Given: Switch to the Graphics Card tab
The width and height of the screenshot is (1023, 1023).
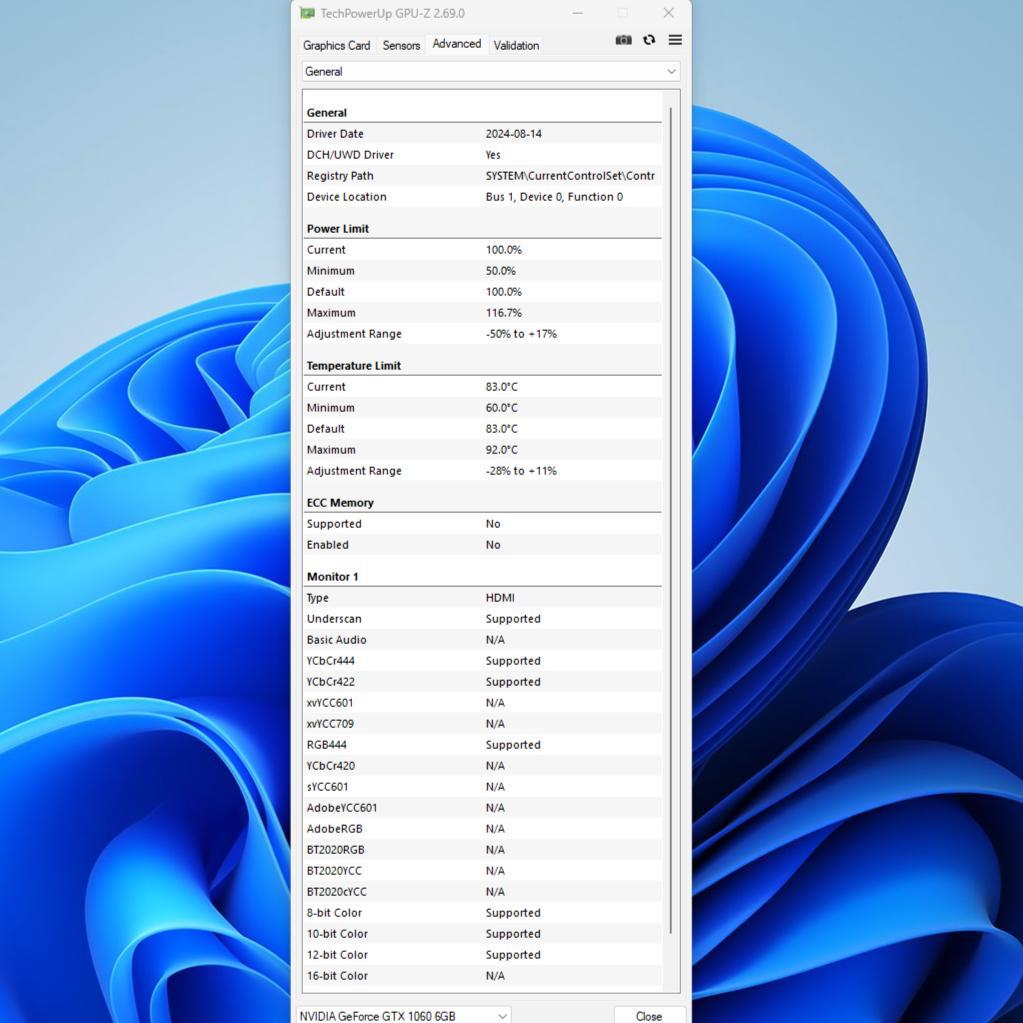Looking at the screenshot, I should (336, 45).
